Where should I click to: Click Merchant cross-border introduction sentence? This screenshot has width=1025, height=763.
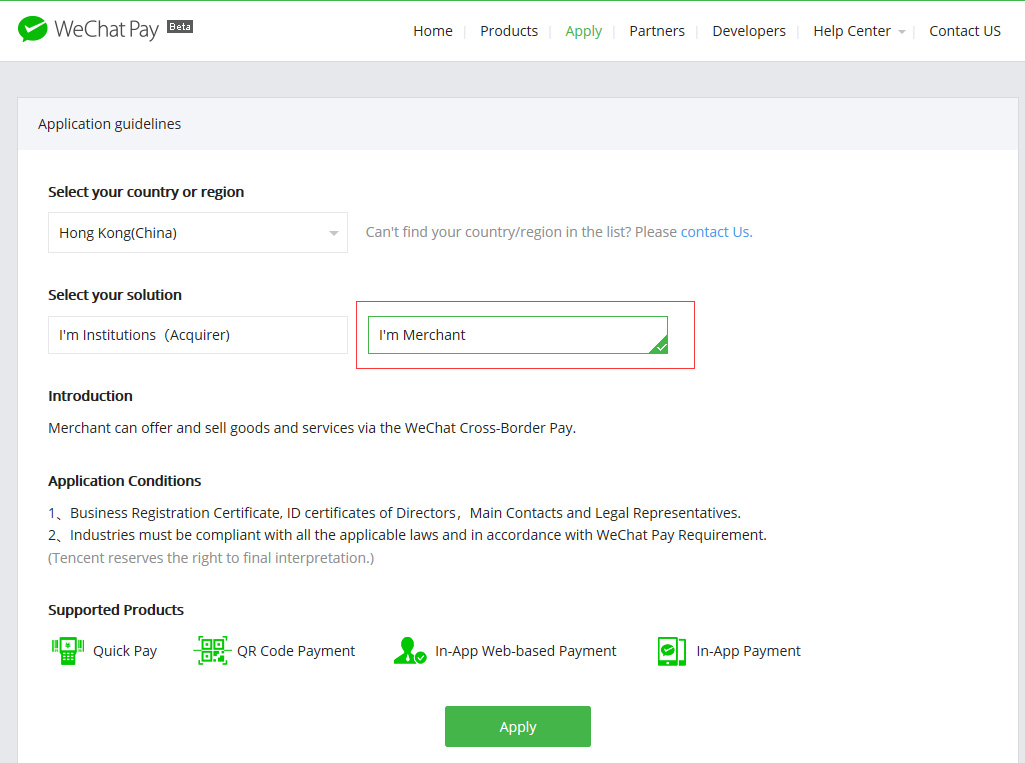[x=312, y=428]
